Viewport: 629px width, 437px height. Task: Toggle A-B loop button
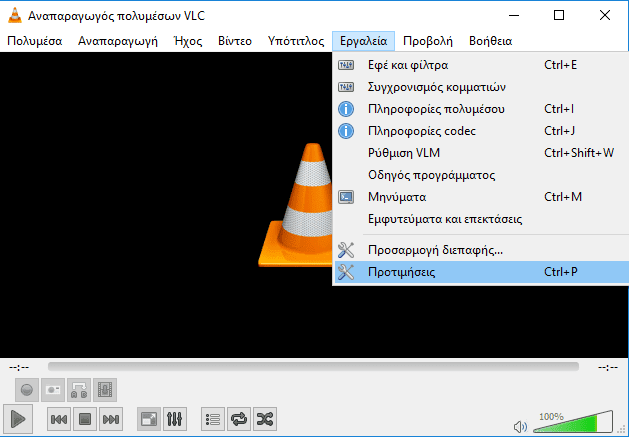pyautogui.click(x=79, y=390)
